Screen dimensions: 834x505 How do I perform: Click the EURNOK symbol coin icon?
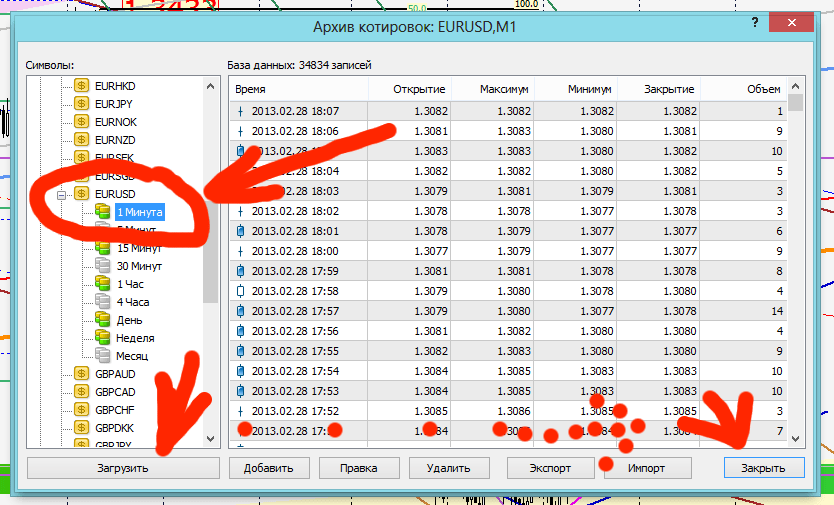coord(80,121)
